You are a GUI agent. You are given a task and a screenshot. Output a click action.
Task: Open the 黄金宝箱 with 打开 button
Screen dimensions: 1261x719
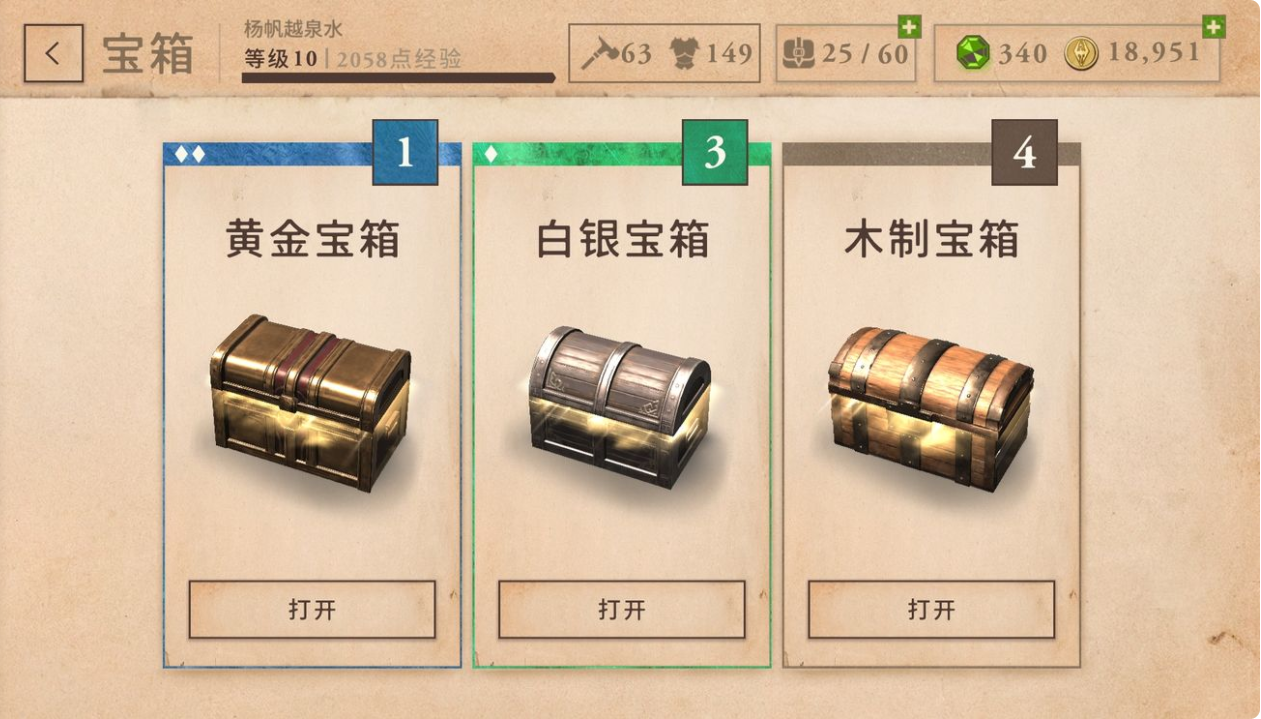pos(312,609)
